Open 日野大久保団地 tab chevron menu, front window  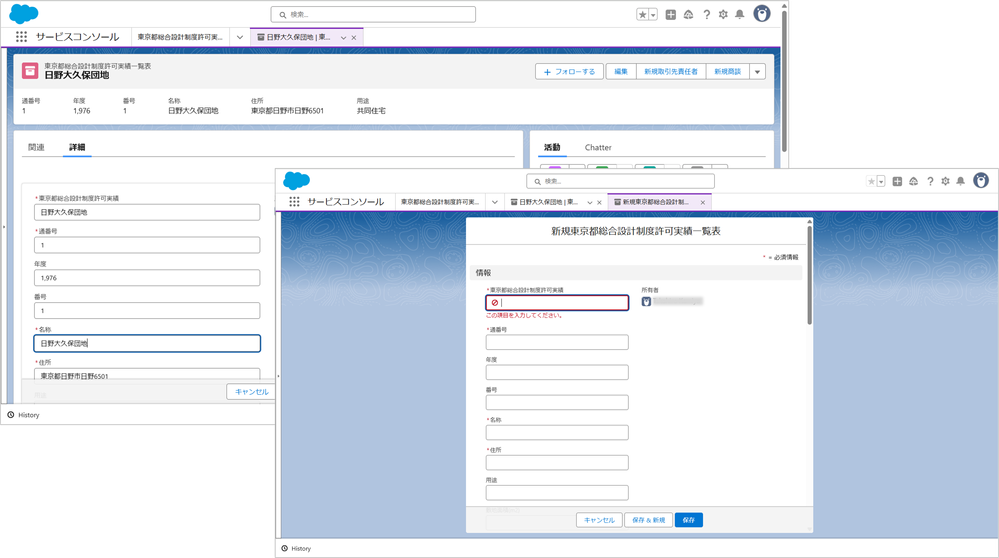pyautogui.click(x=589, y=203)
